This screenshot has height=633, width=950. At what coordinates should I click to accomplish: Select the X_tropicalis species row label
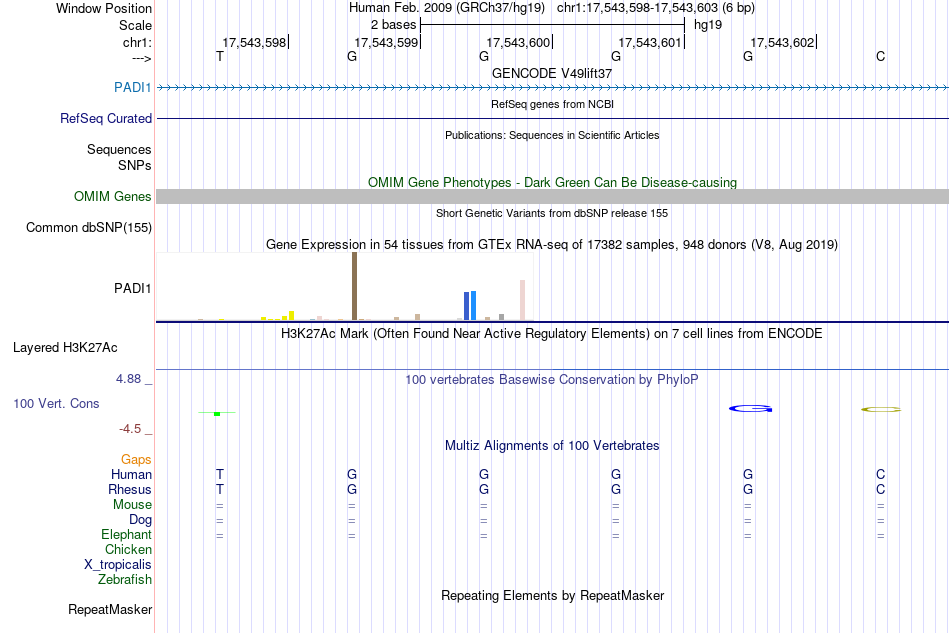pyautogui.click(x=118, y=565)
